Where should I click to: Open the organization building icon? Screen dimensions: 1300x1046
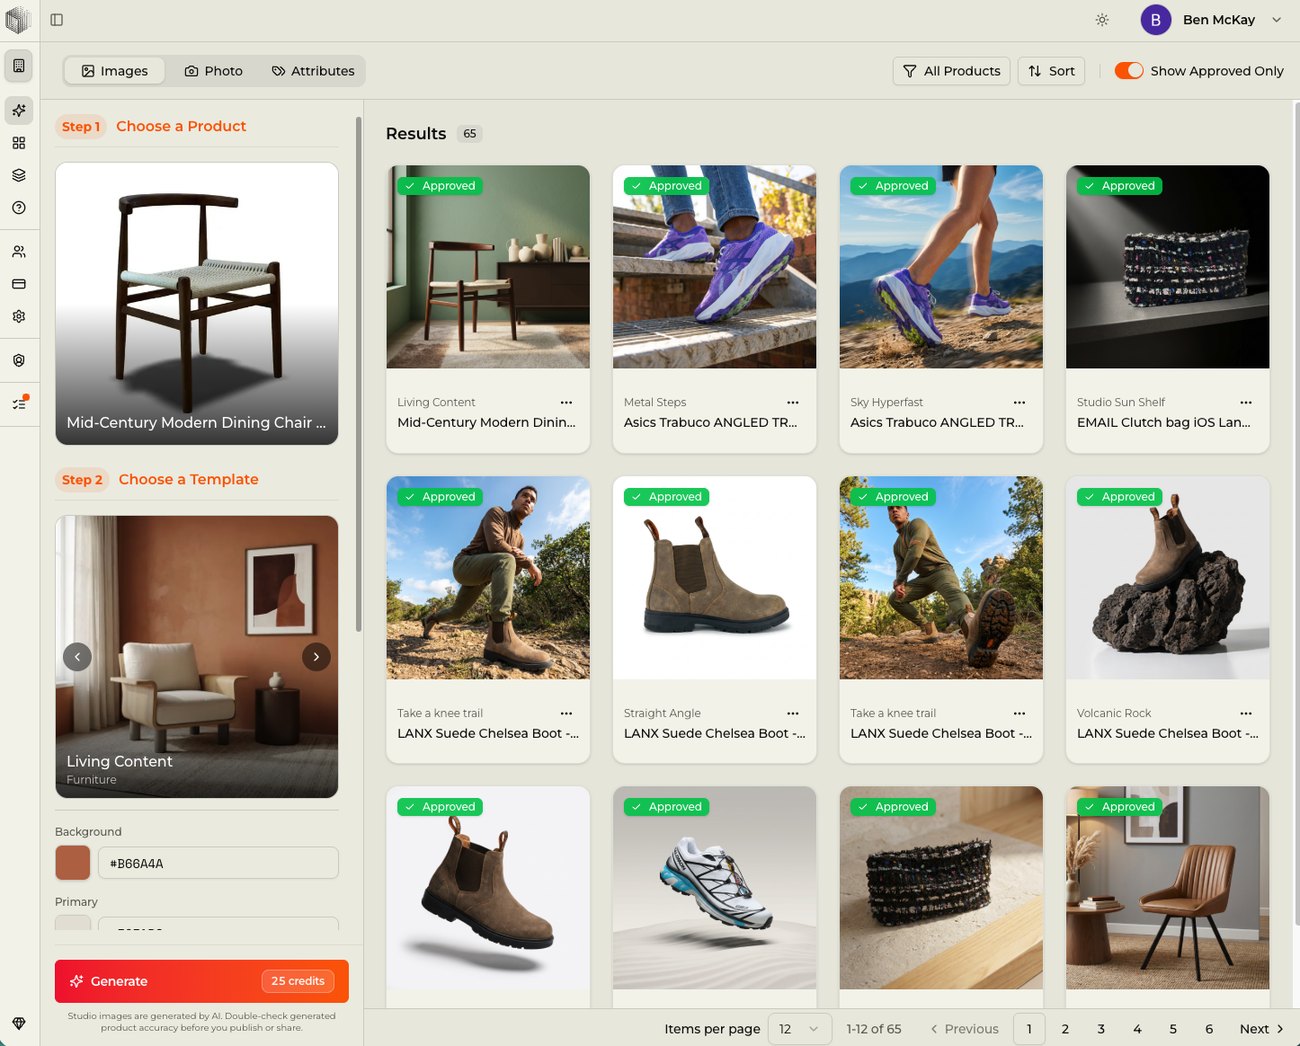(x=19, y=66)
